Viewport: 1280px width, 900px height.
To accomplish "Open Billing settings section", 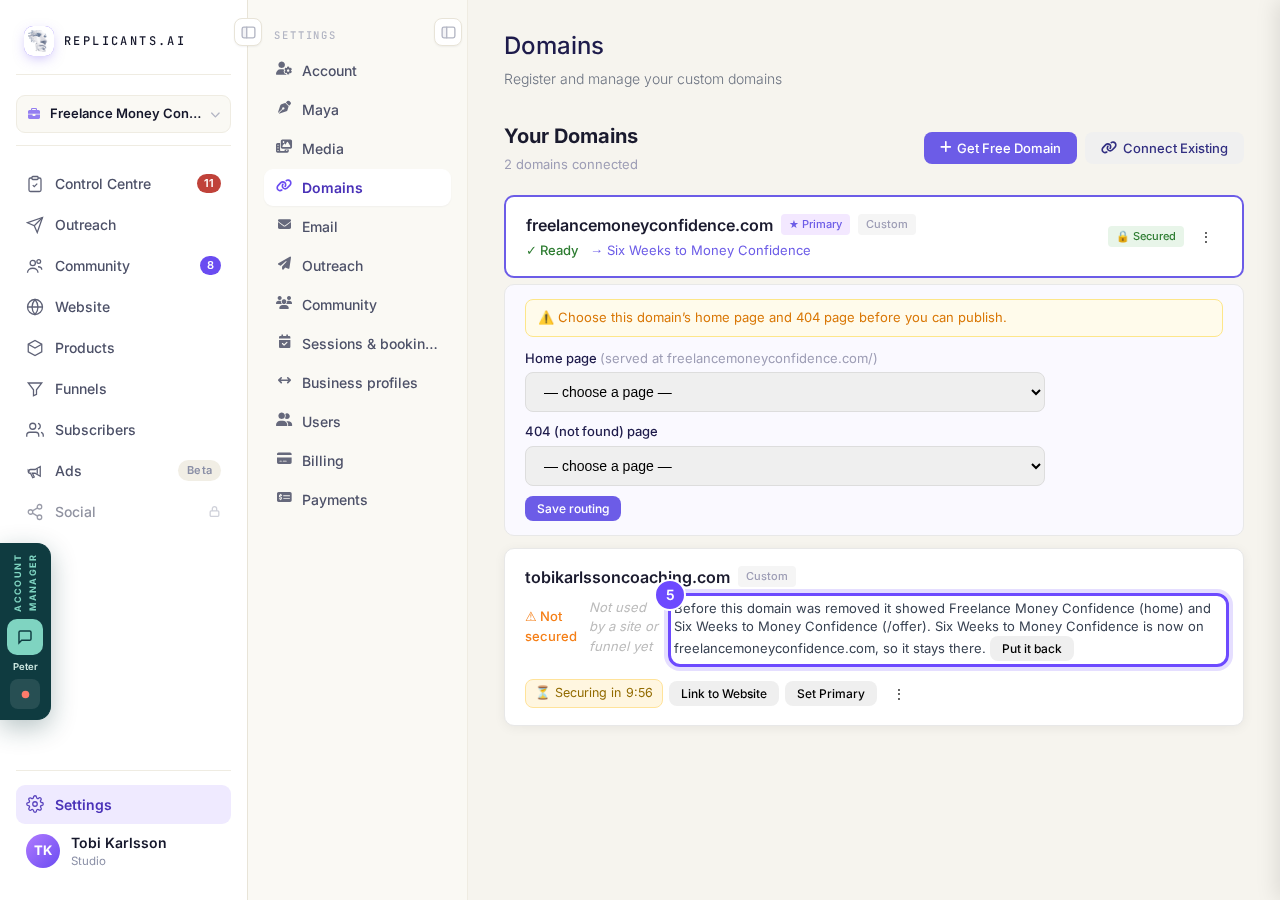I will pyautogui.click(x=358, y=460).
